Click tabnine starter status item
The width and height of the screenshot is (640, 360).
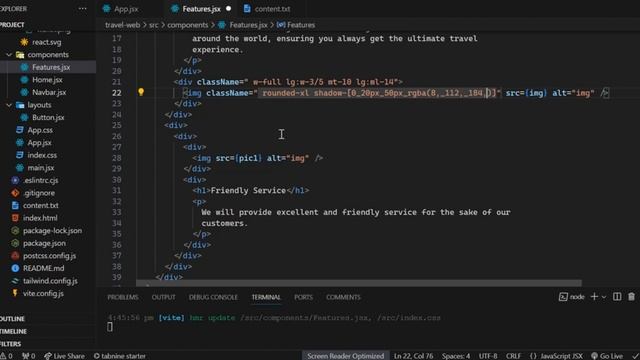coord(120,356)
